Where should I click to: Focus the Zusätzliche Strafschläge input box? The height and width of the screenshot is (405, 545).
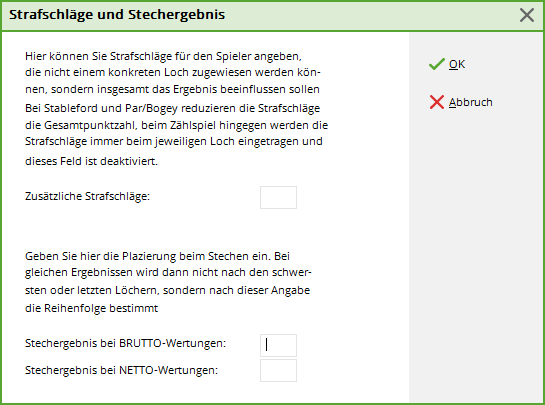278,197
